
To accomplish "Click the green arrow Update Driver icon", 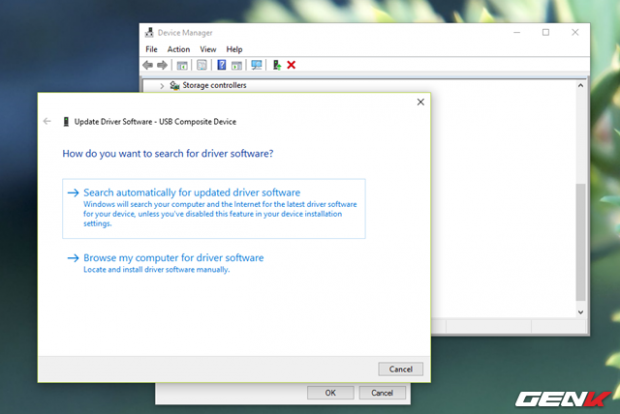I will pos(276,65).
